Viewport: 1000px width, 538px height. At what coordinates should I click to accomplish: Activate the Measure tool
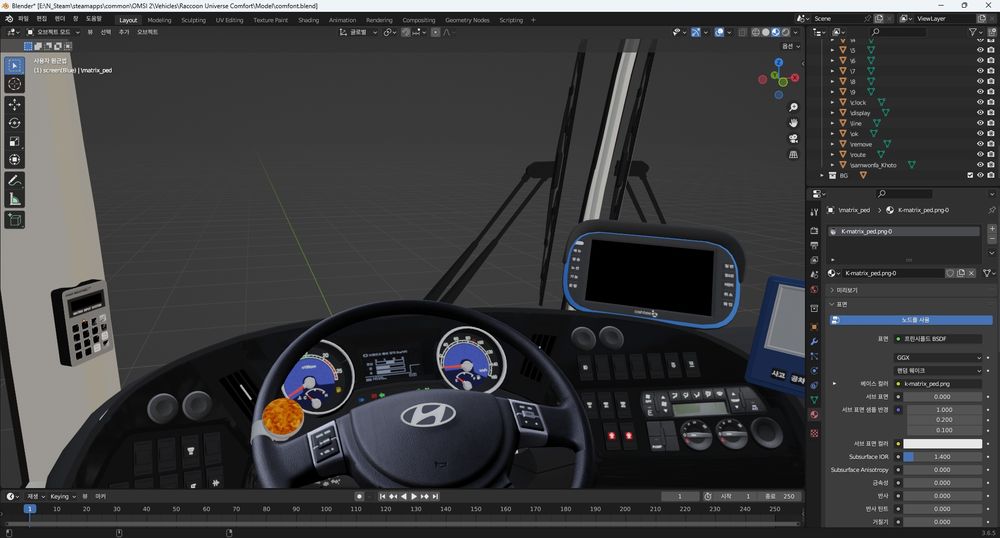[15, 200]
